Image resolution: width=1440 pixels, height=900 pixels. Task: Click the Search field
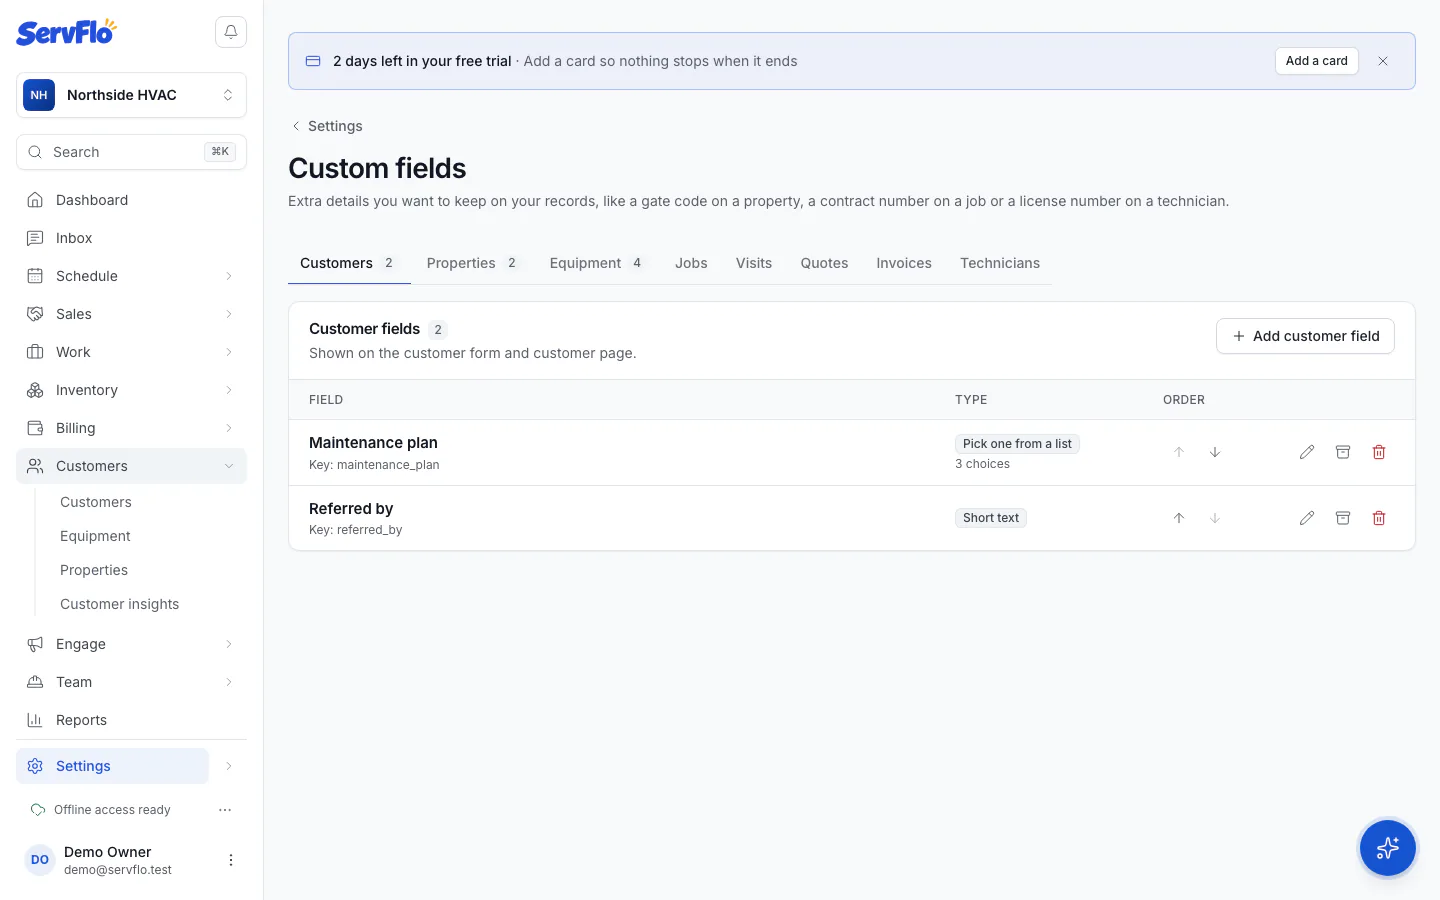(x=131, y=152)
